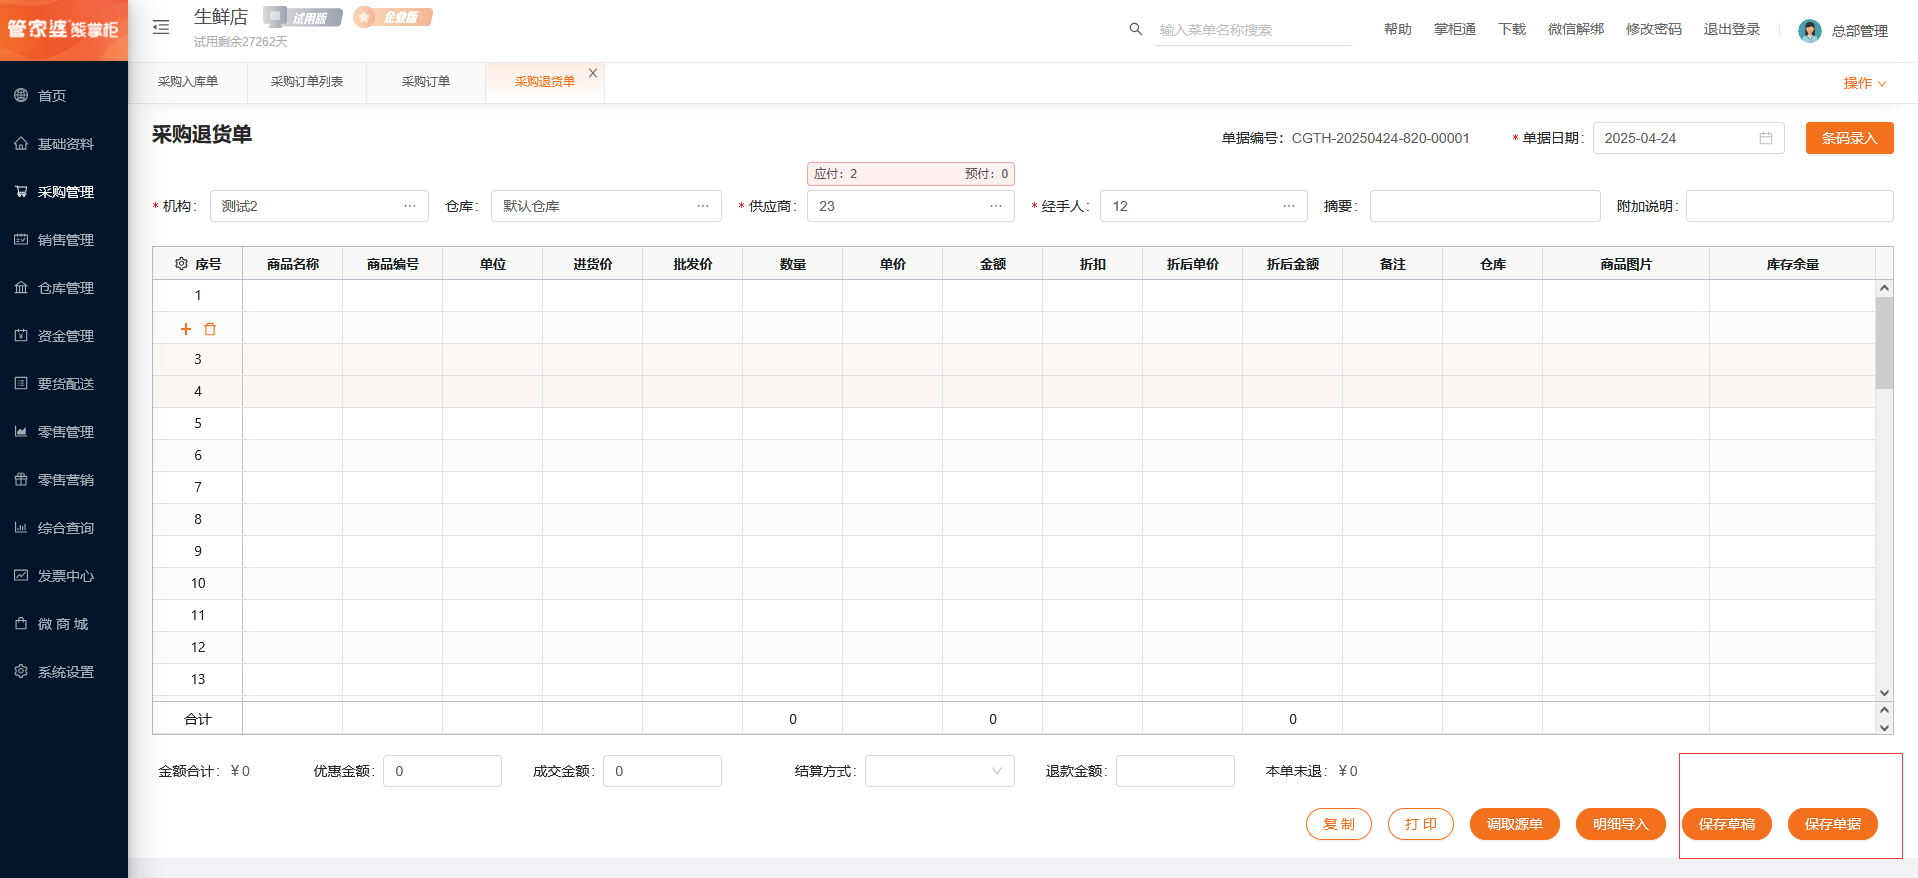Open supplier selector ellipsis for 供应商
Viewport: 1918px width, 878px height.
[x=995, y=206]
